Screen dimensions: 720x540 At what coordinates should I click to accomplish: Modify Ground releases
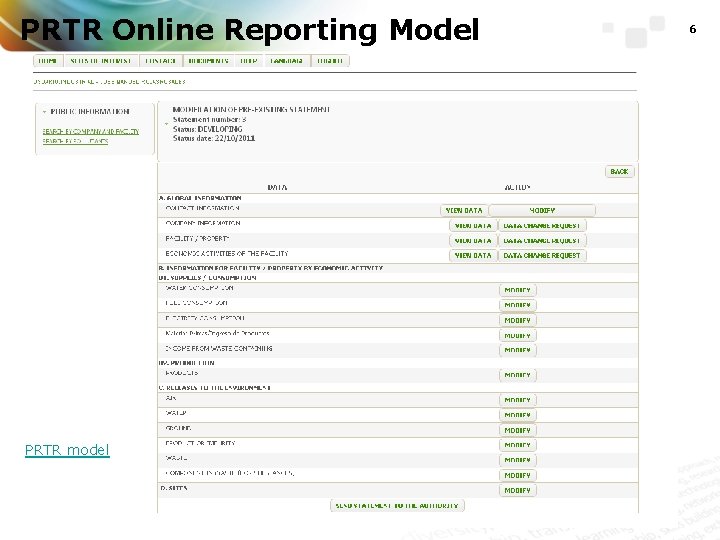(518, 430)
